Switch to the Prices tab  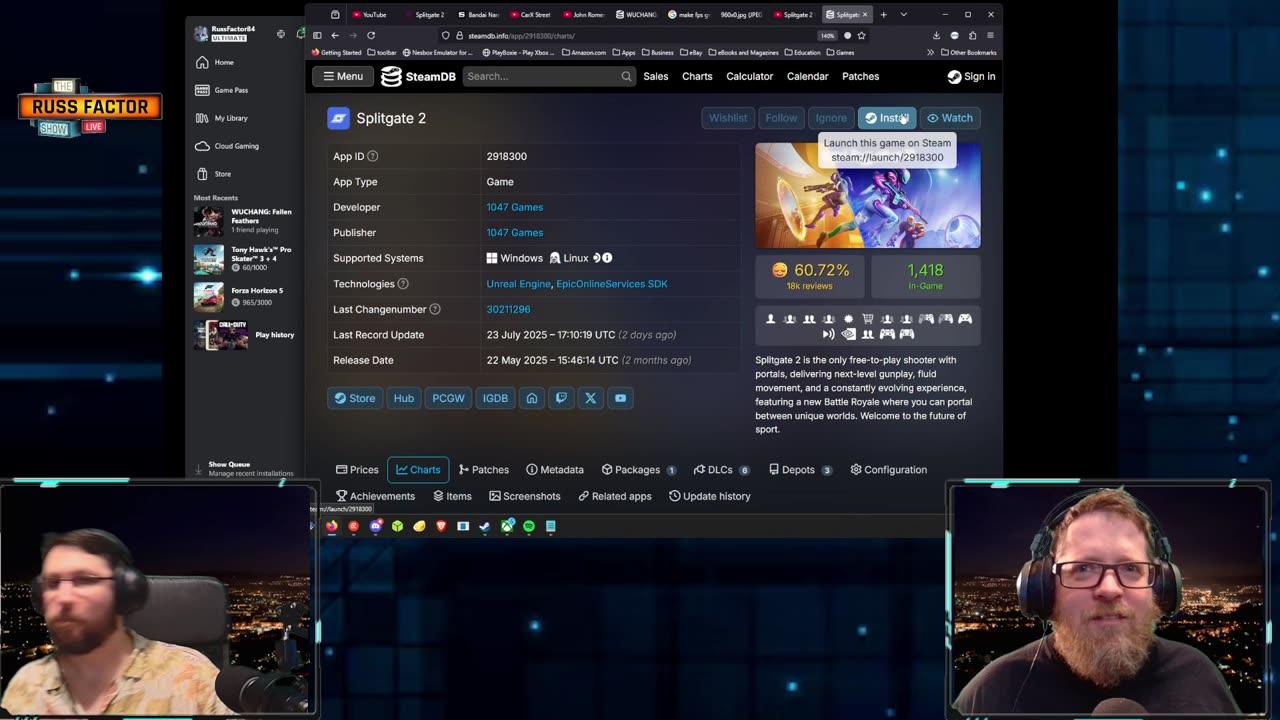(357, 470)
